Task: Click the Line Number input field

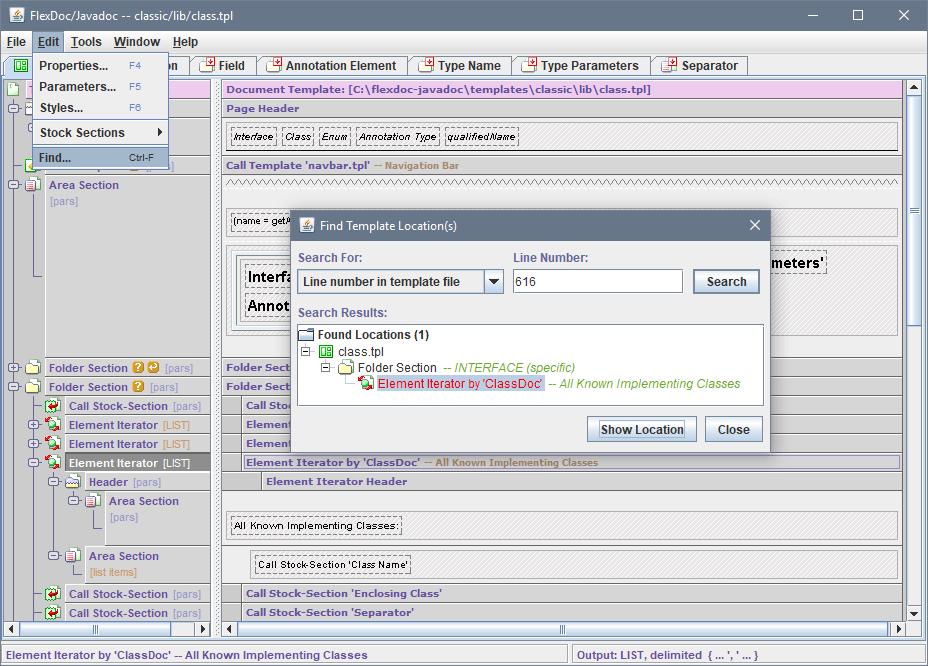Action: click(x=597, y=282)
